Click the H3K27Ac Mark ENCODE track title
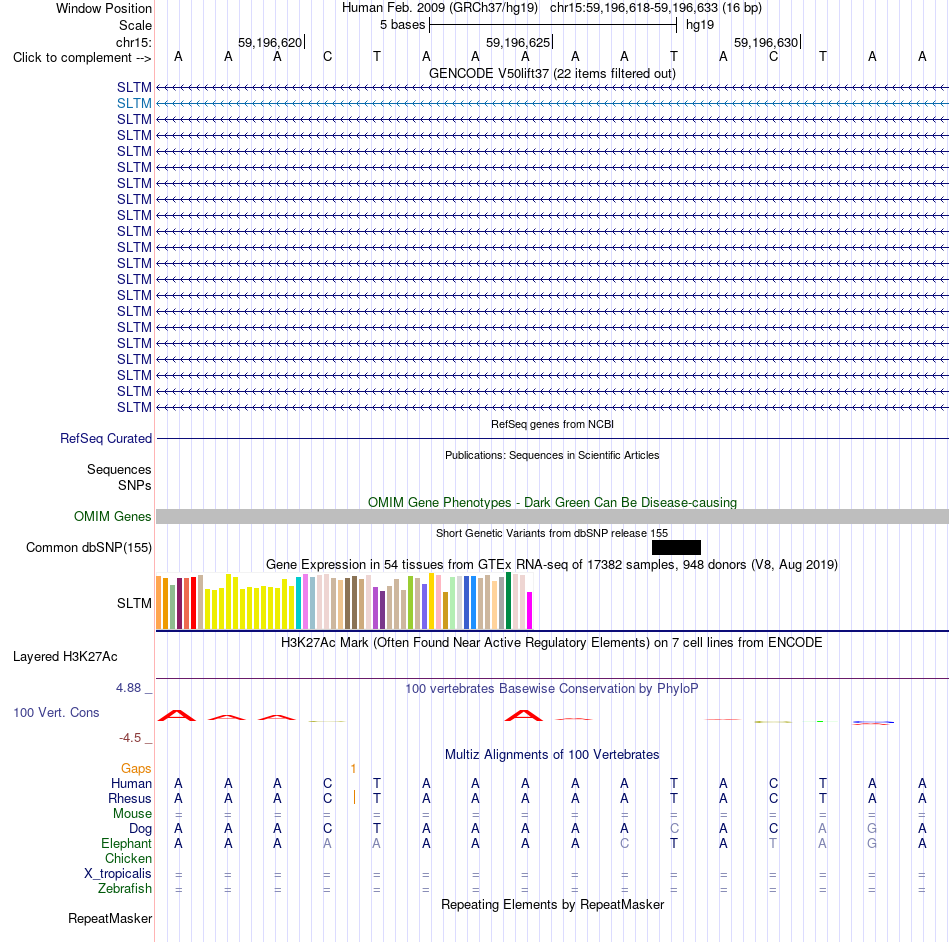 (x=552, y=642)
